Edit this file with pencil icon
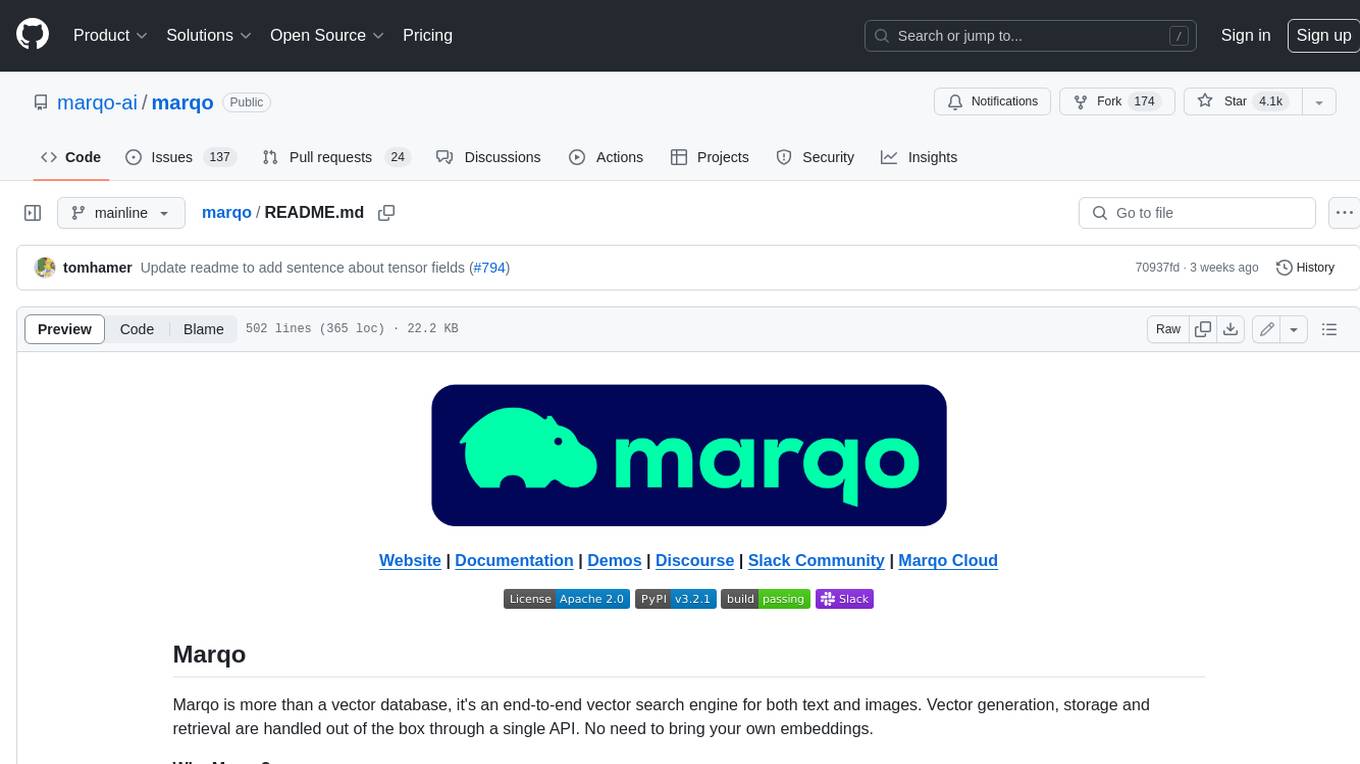This screenshot has width=1360, height=764. (x=1267, y=329)
